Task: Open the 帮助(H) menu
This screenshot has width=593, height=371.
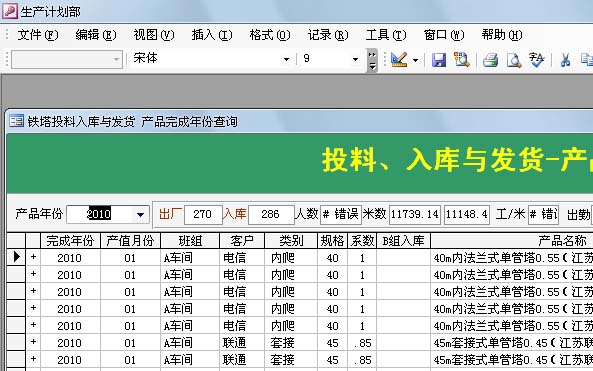Action: pos(502,35)
